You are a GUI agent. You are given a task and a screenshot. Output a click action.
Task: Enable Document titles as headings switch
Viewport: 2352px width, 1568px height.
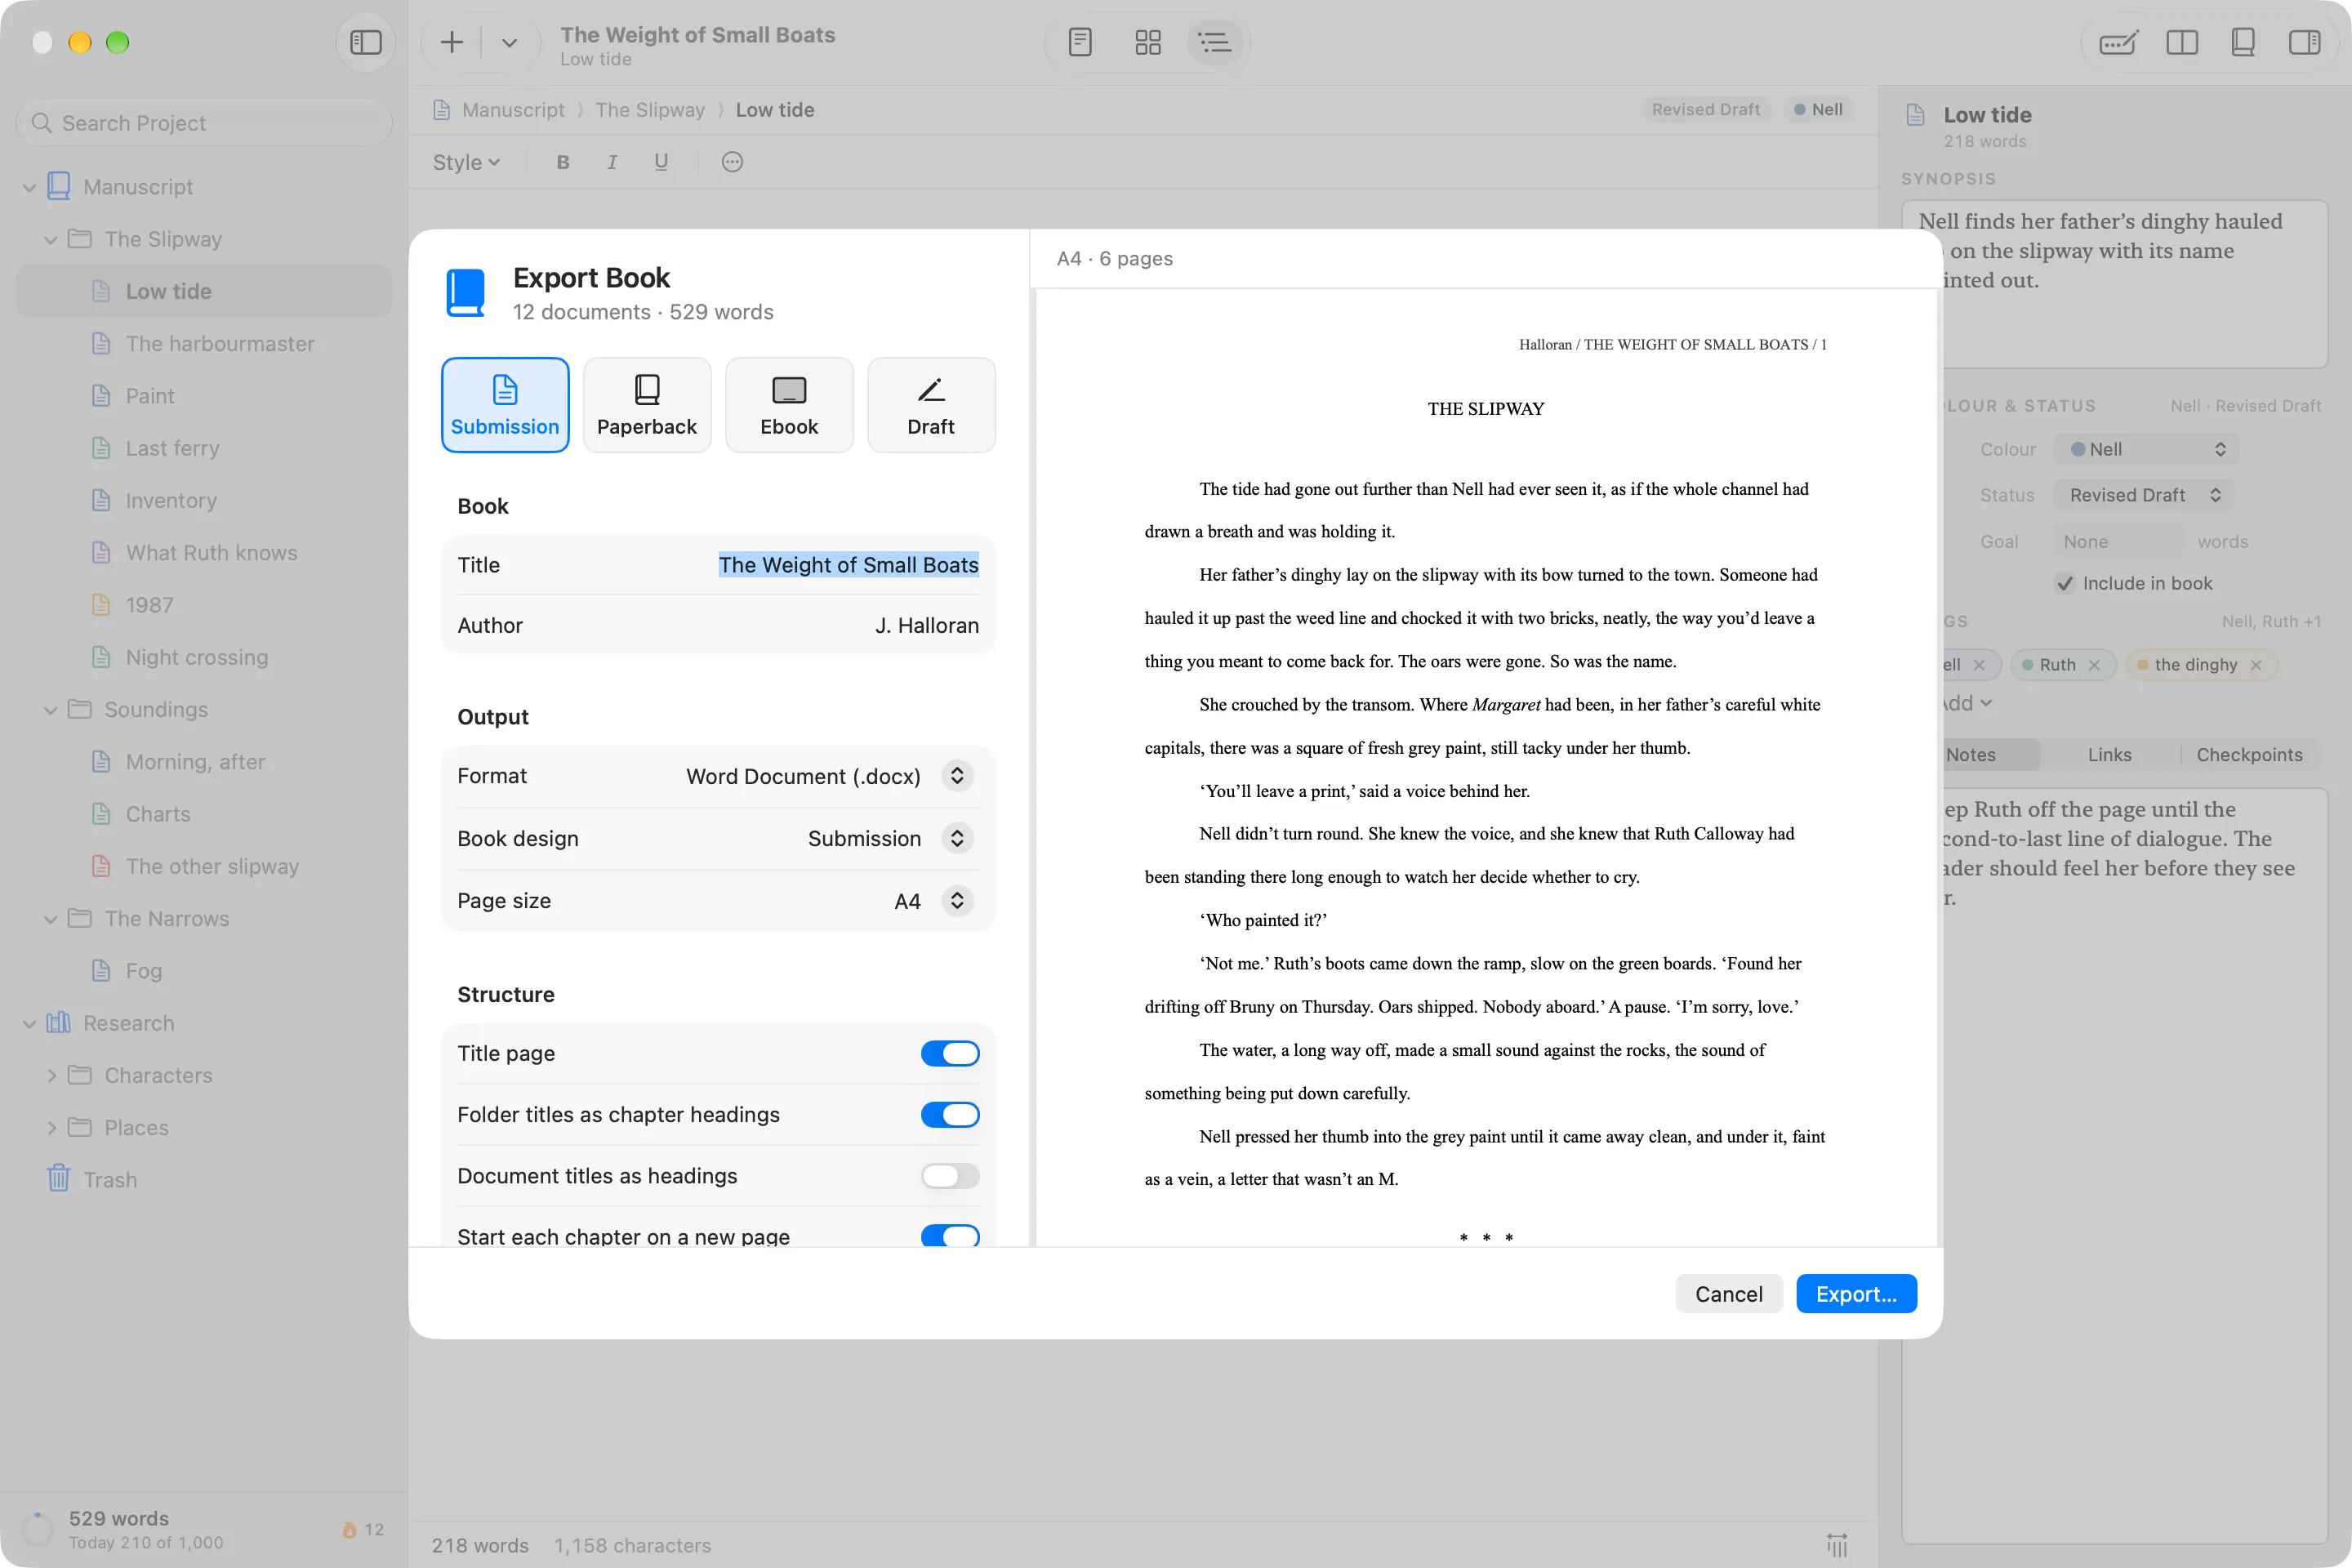(x=949, y=1176)
